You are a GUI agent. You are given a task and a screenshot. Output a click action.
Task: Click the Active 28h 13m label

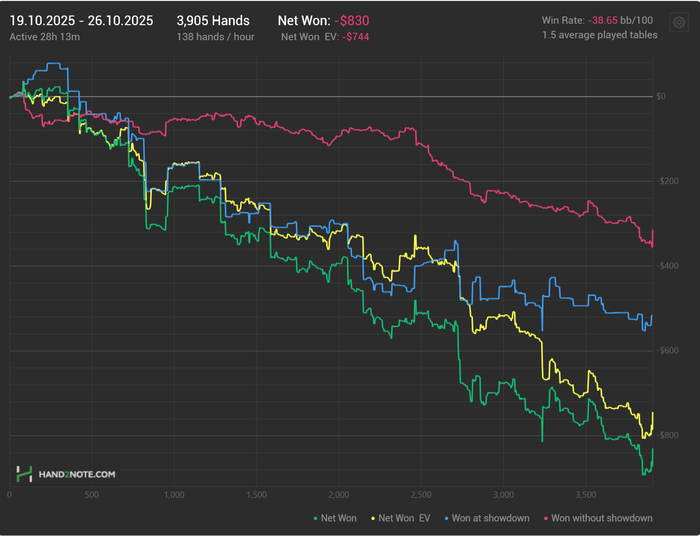click(x=44, y=37)
